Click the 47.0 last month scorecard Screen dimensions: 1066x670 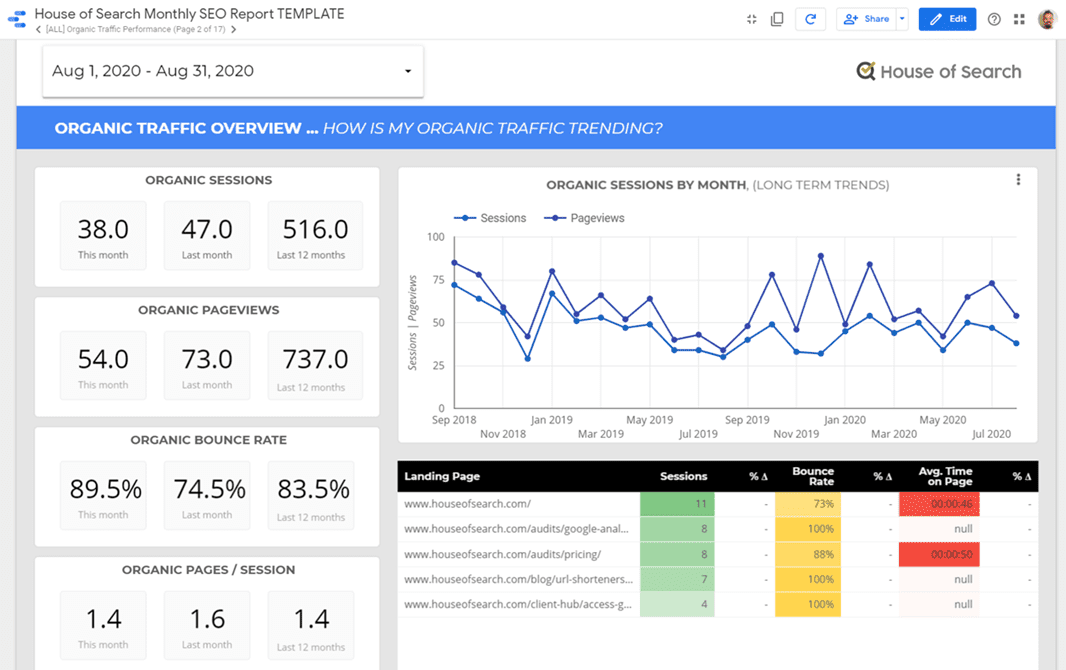pos(207,236)
